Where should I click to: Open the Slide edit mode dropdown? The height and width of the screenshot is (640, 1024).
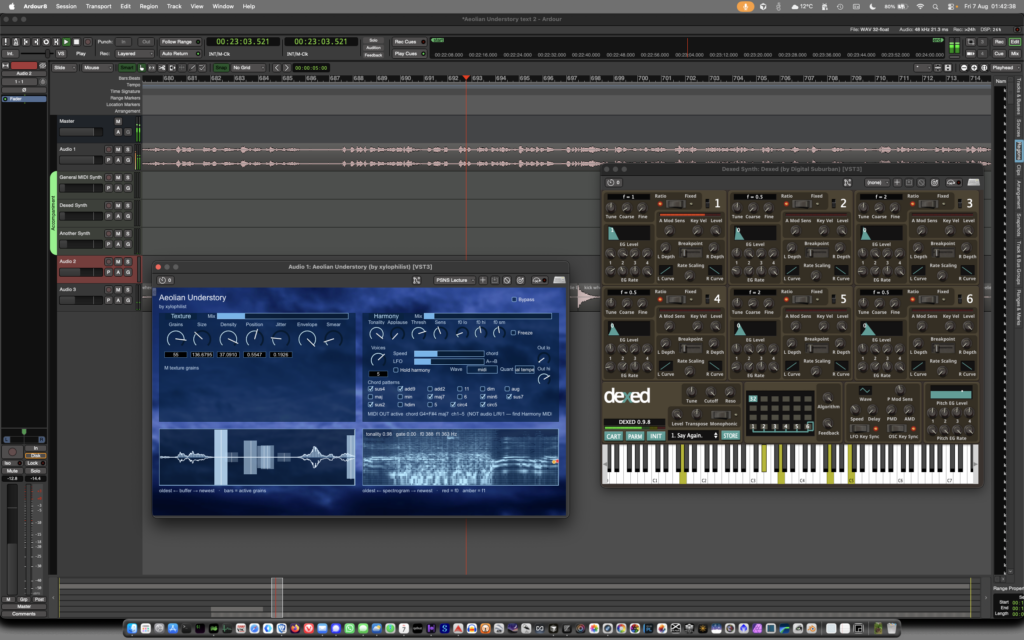click(63, 67)
